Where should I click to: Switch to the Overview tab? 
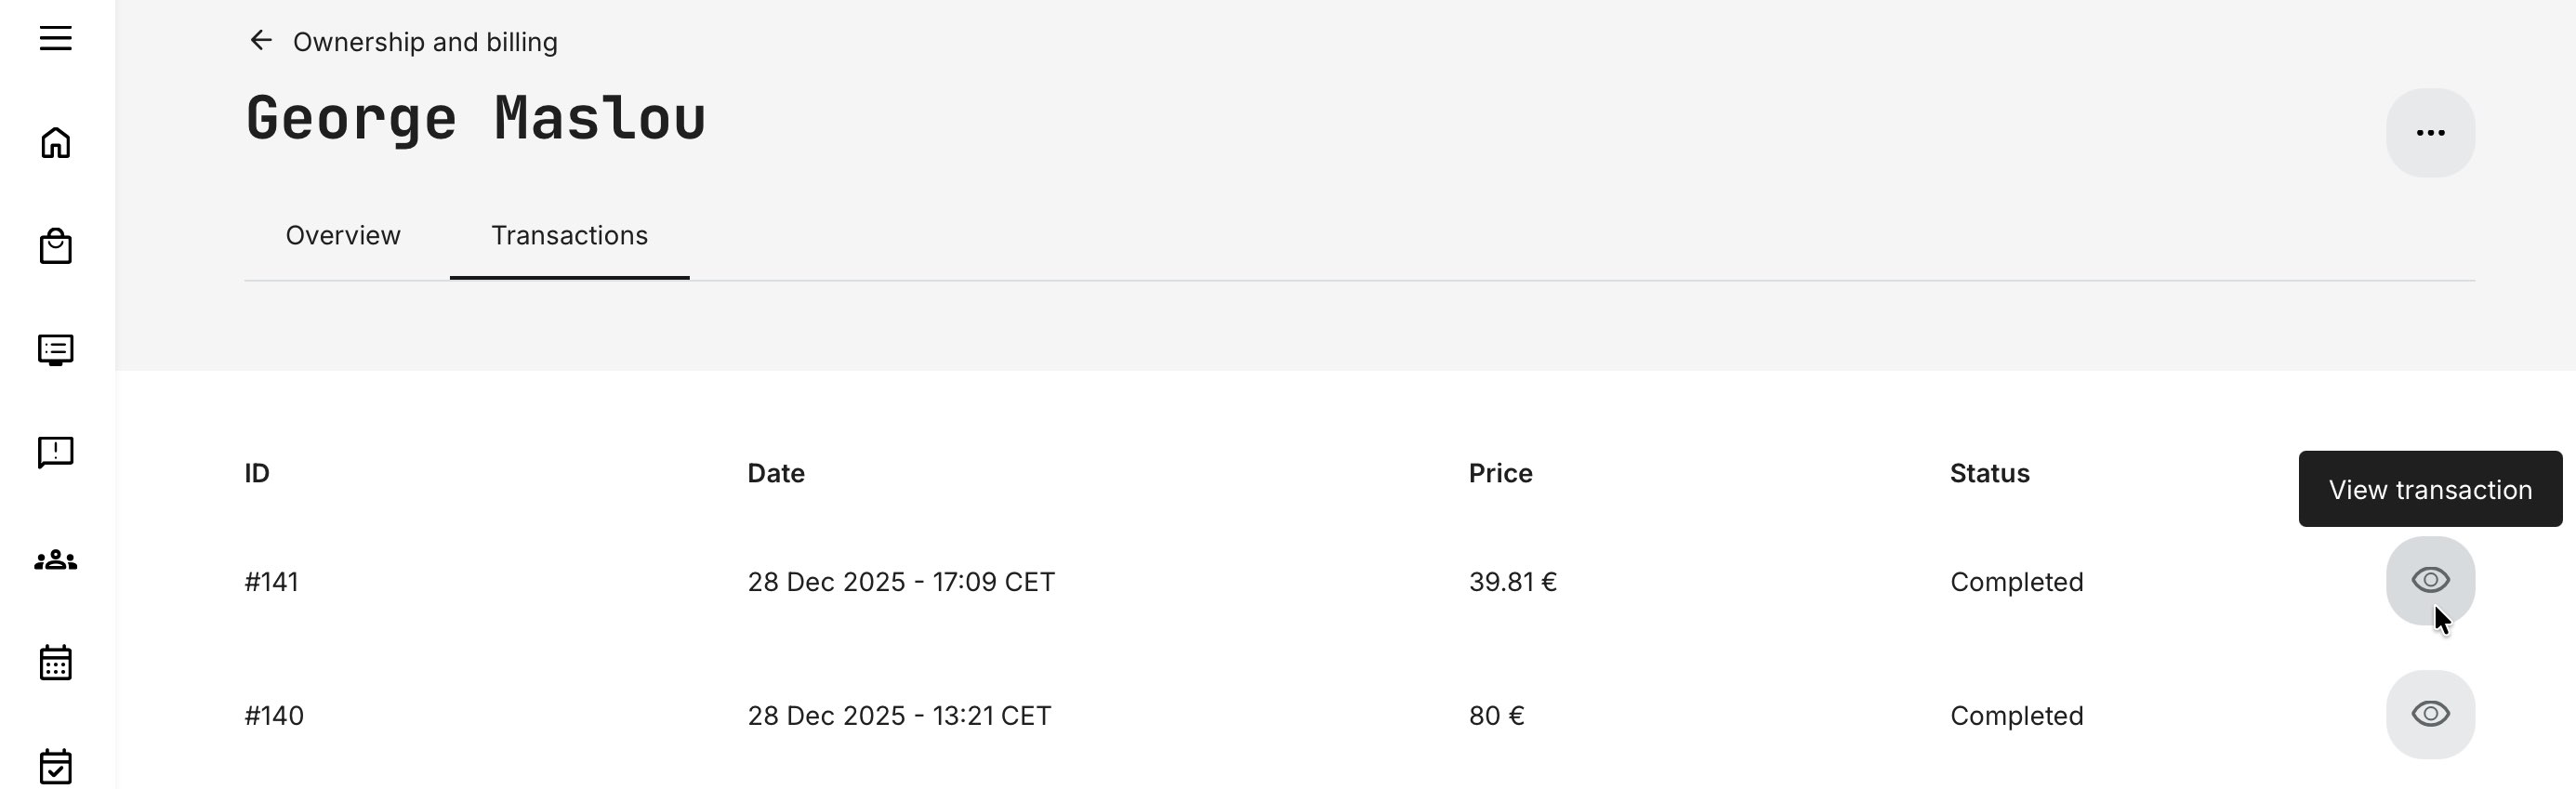pos(343,236)
